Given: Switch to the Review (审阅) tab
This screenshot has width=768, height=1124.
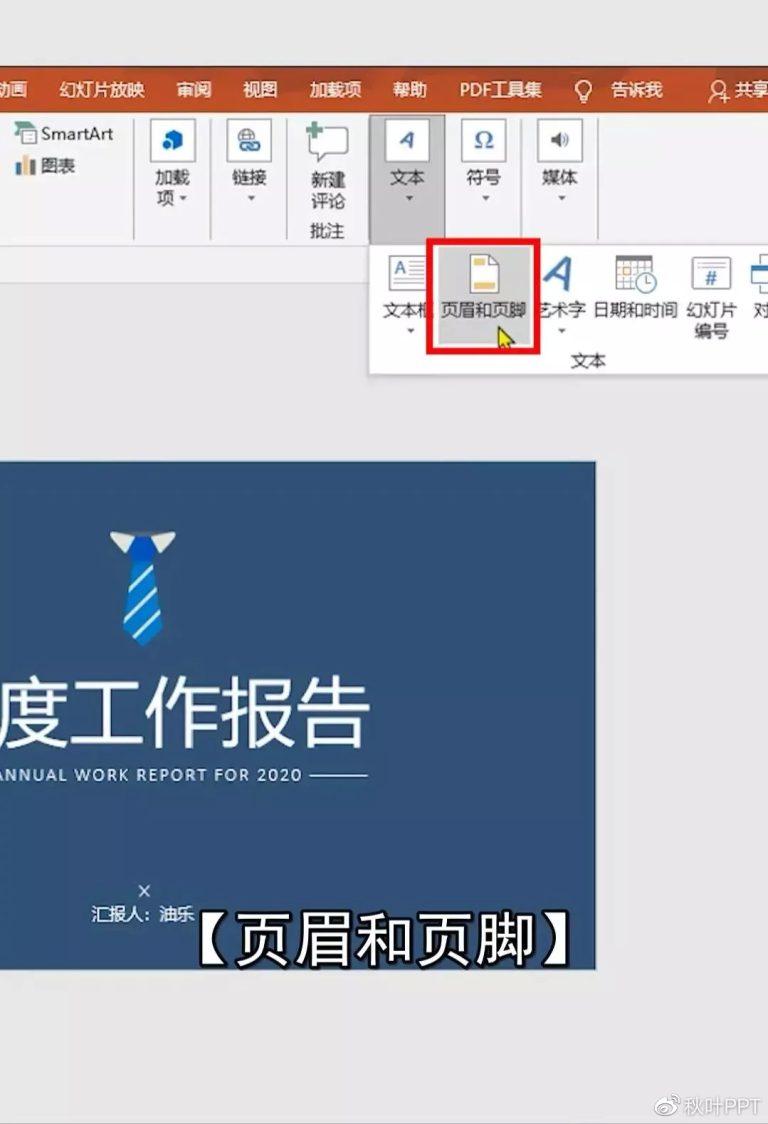Looking at the screenshot, I should (194, 90).
